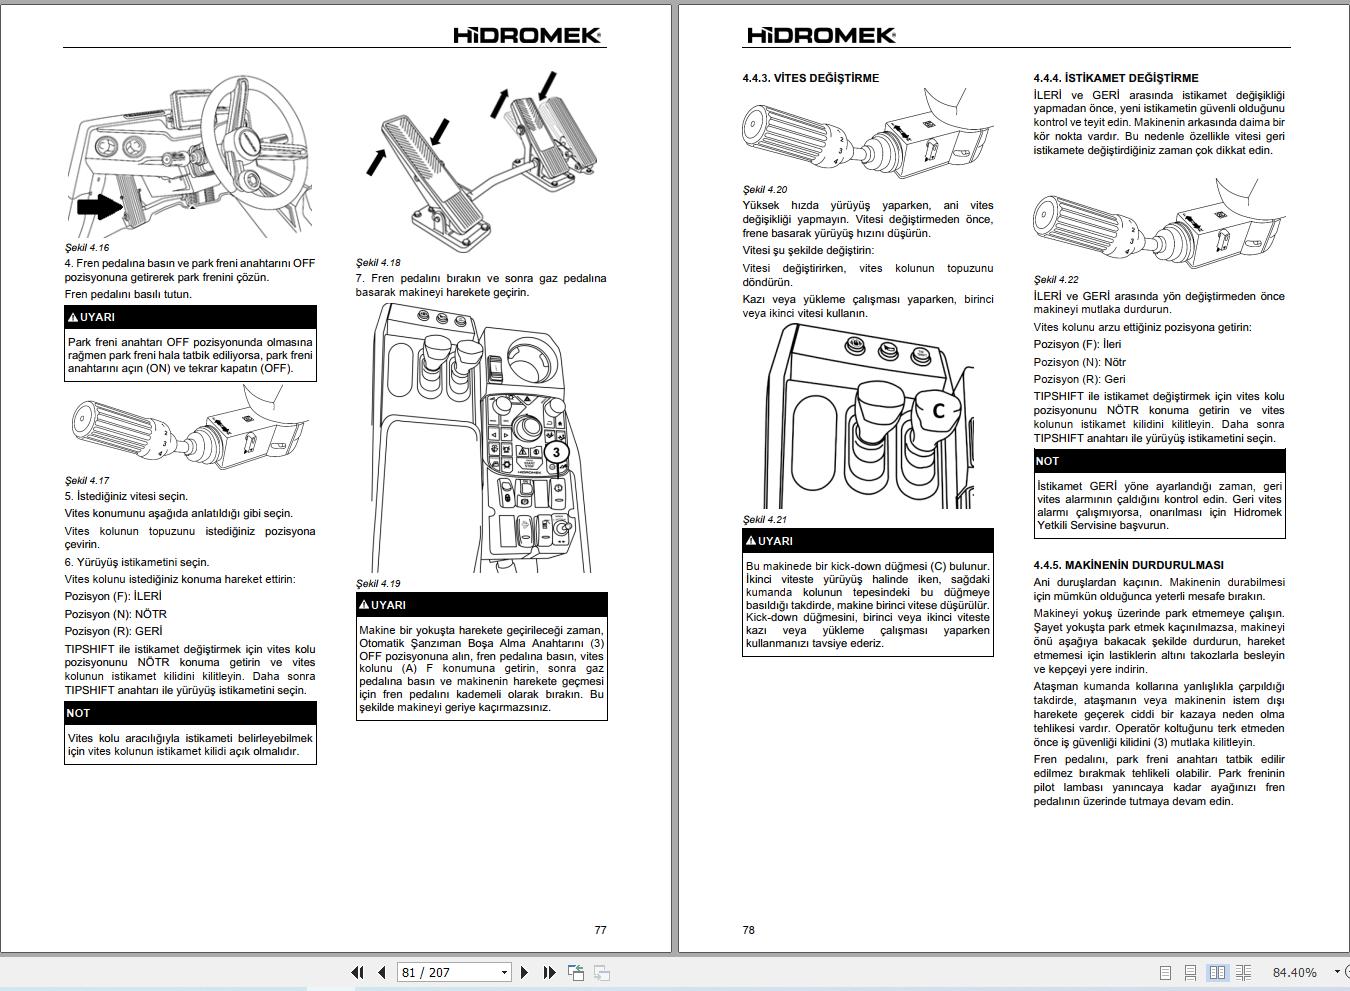The height and width of the screenshot is (991, 1350).
Task: Click the caption 'Şekil 4.19'
Action: click(378, 583)
